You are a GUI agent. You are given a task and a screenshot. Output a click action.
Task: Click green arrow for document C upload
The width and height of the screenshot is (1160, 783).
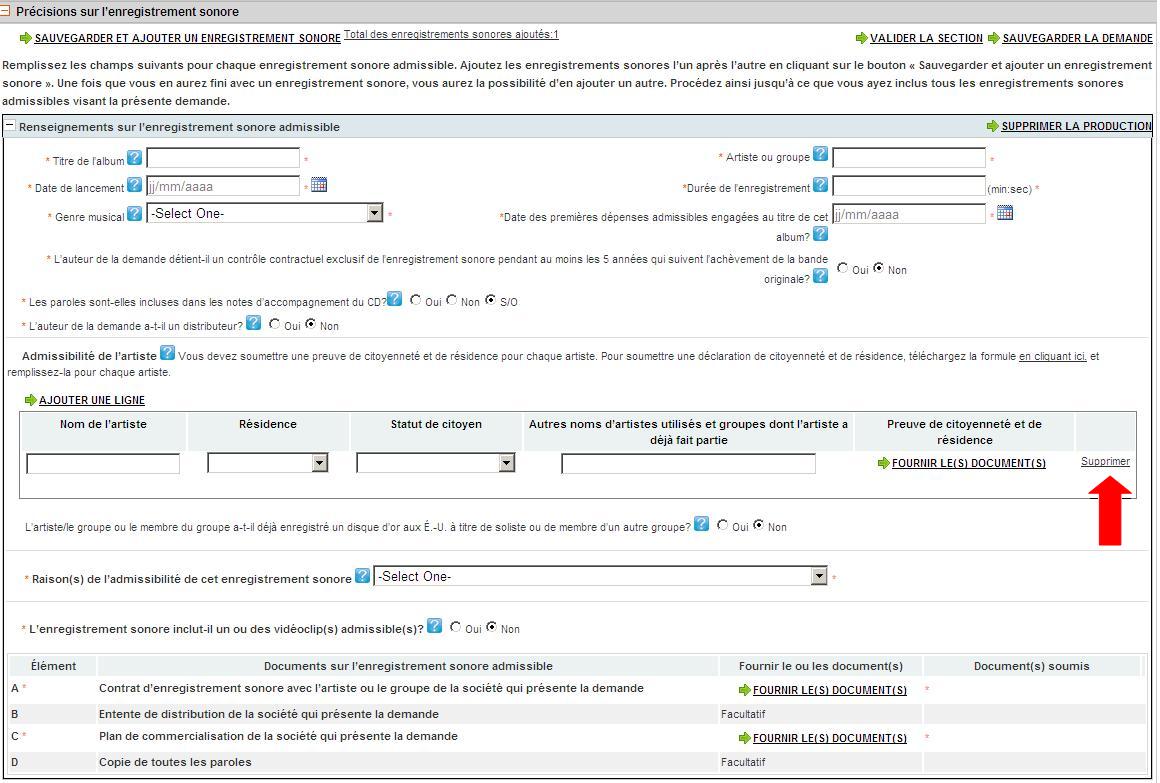(x=744, y=738)
